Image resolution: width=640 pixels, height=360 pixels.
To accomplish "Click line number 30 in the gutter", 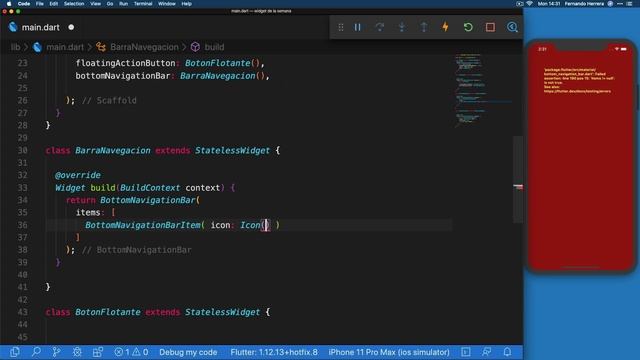I will pyautogui.click(x=22, y=150).
